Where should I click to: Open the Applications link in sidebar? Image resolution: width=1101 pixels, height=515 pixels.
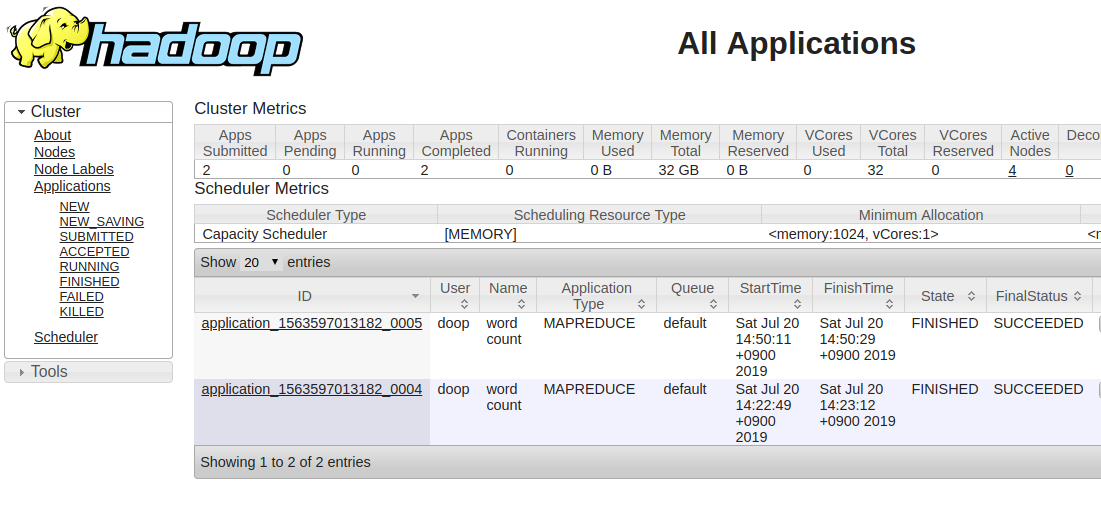[72, 186]
